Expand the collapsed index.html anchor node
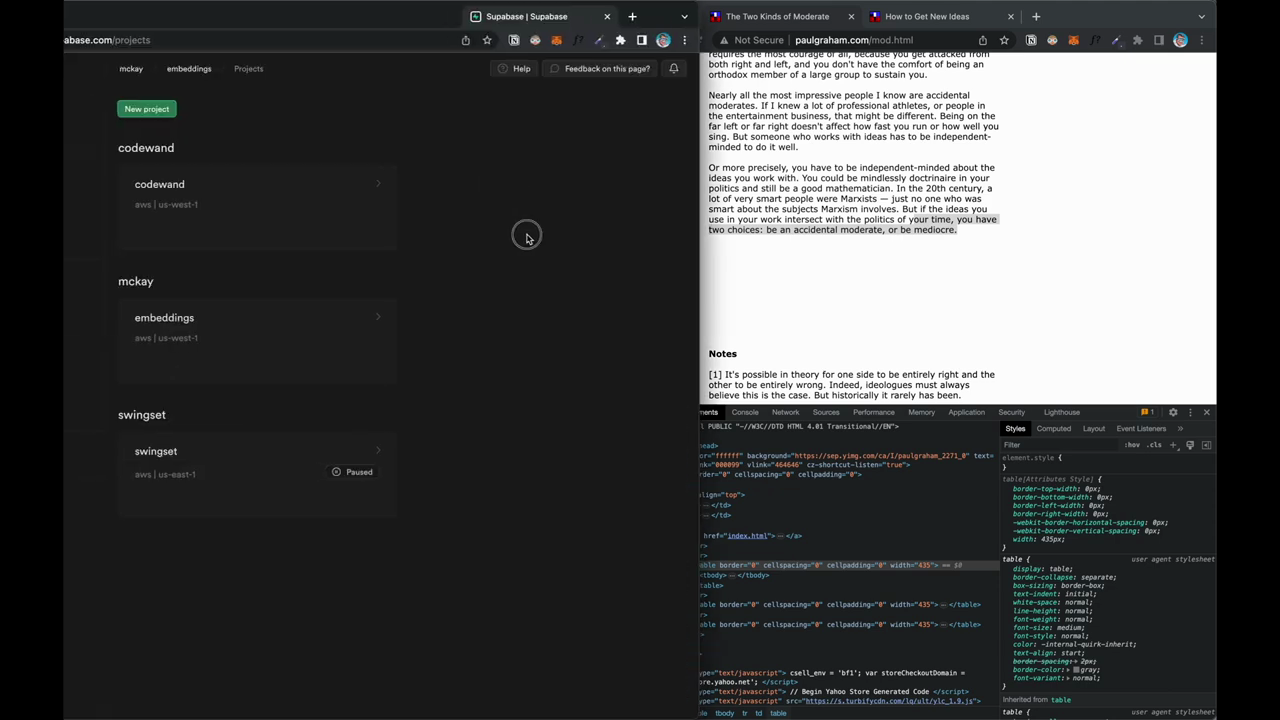This screenshot has width=1280, height=720. [780, 536]
